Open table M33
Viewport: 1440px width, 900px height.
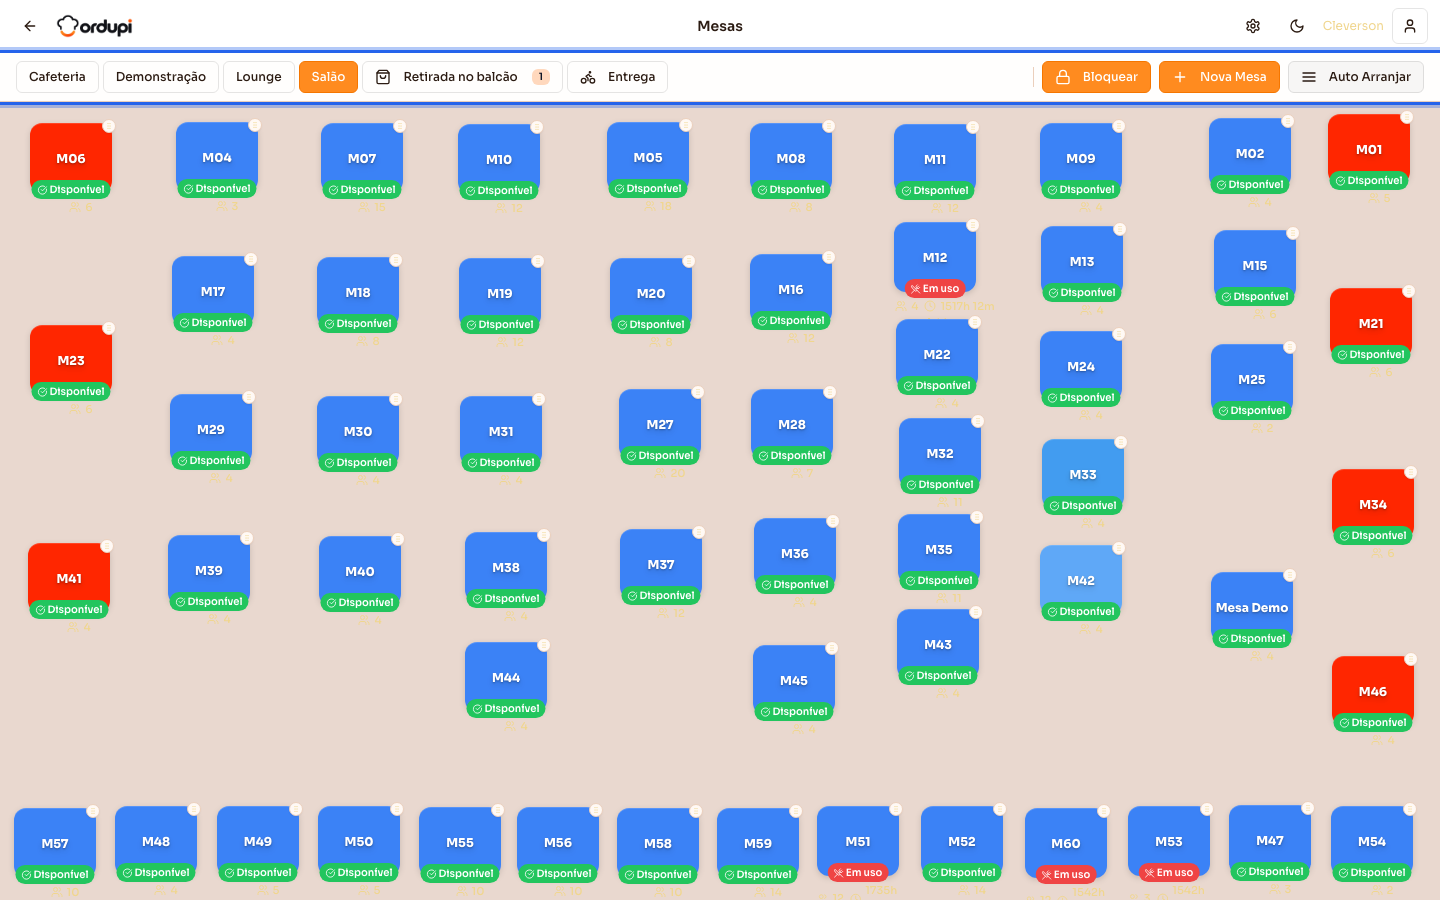click(1083, 476)
